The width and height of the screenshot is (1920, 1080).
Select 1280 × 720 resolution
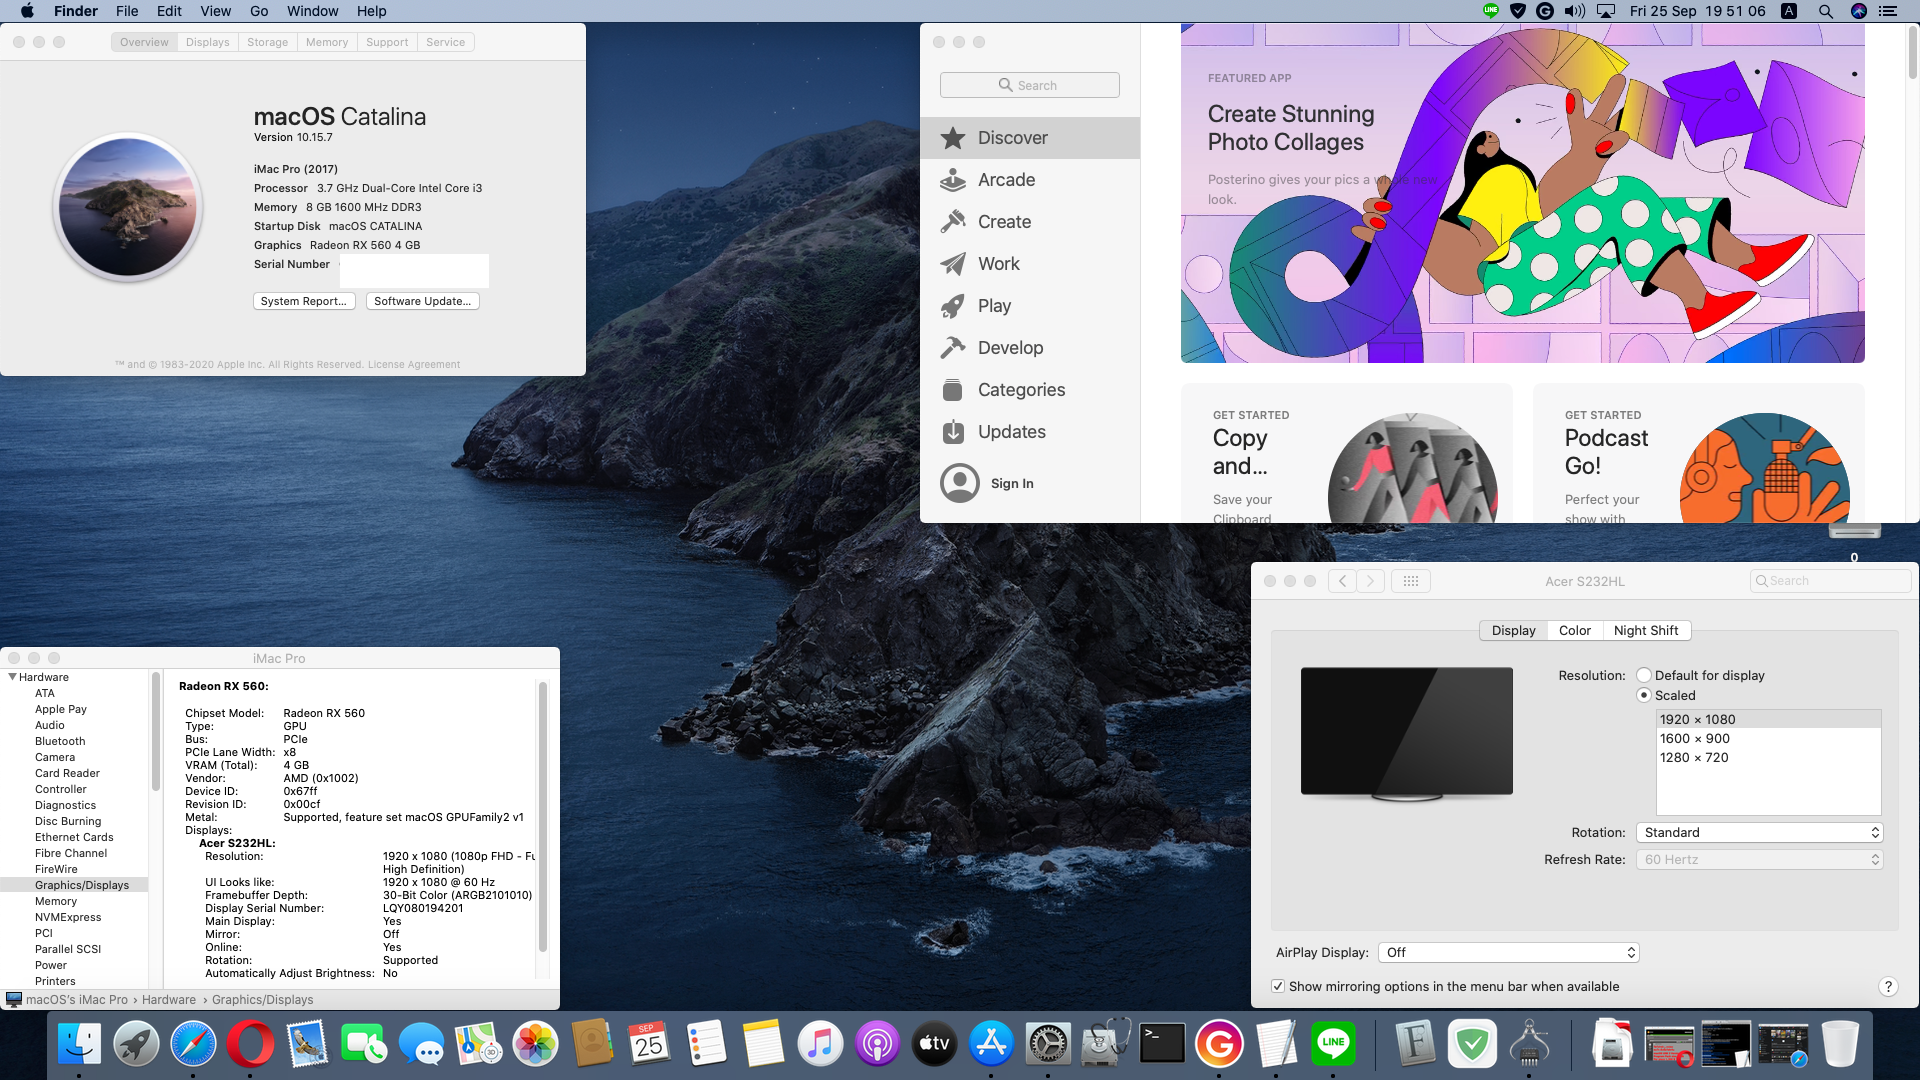tap(1768, 758)
